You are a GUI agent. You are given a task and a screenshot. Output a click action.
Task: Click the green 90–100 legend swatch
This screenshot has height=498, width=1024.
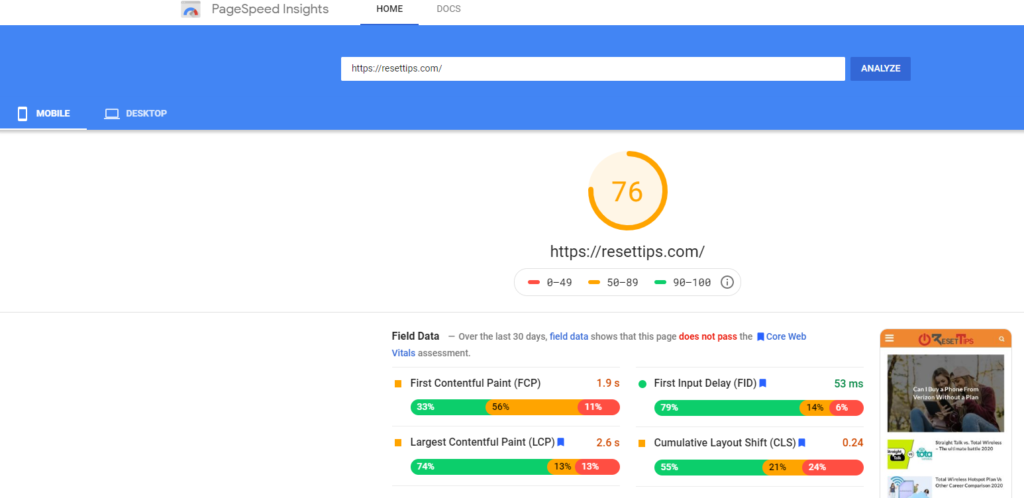[x=660, y=283]
